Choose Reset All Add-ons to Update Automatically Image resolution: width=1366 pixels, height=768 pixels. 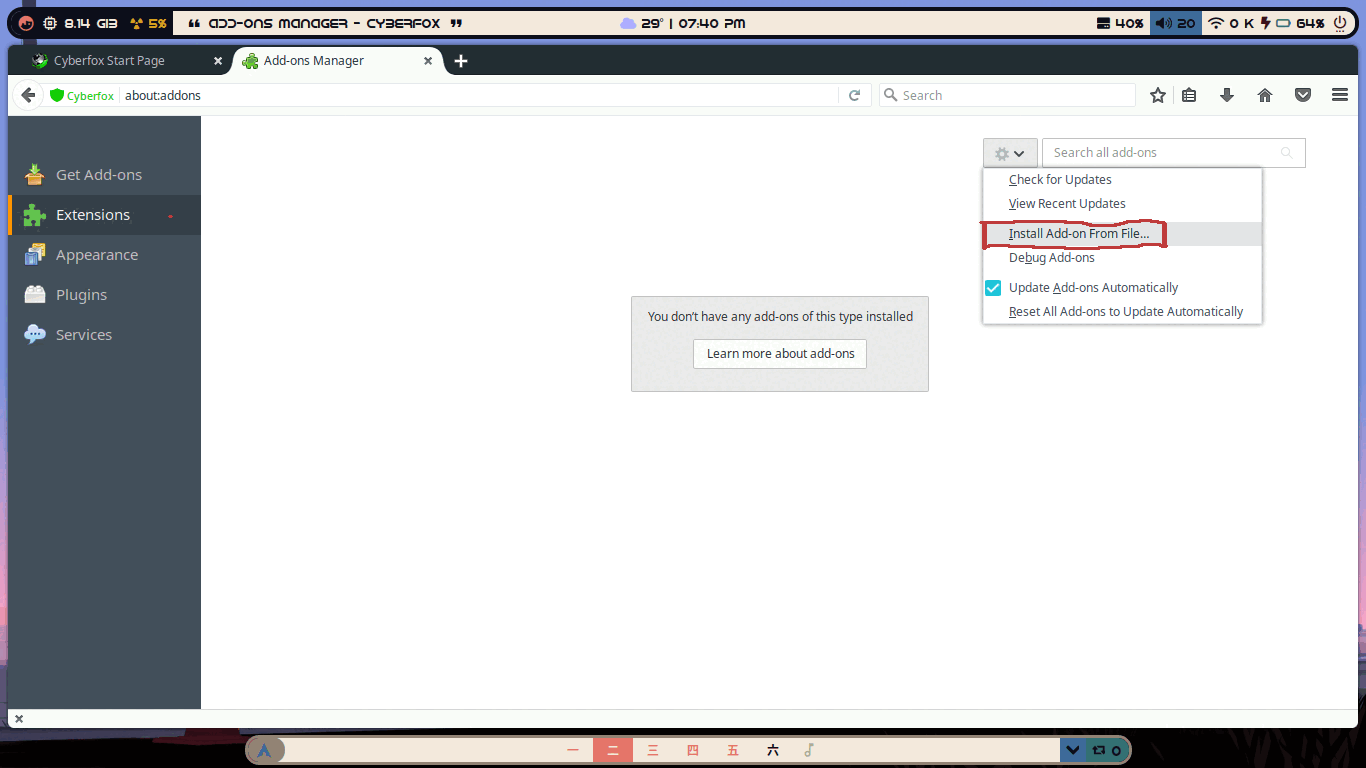(x=1122, y=312)
